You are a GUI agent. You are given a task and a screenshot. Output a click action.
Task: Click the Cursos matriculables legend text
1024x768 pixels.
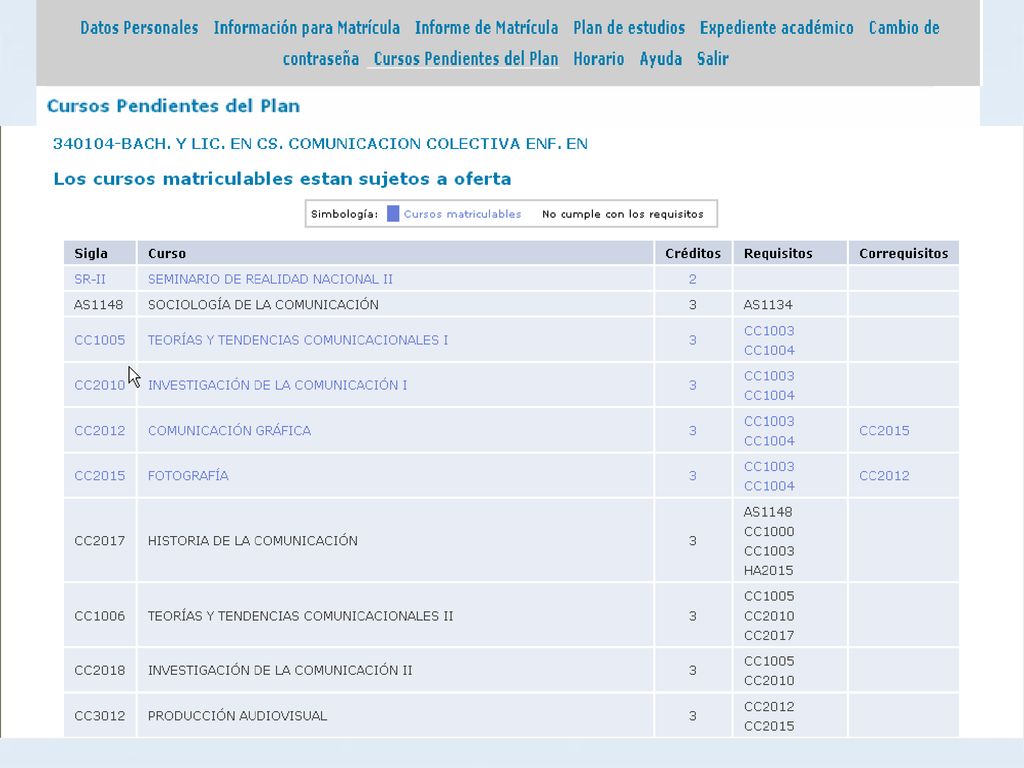point(462,214)
